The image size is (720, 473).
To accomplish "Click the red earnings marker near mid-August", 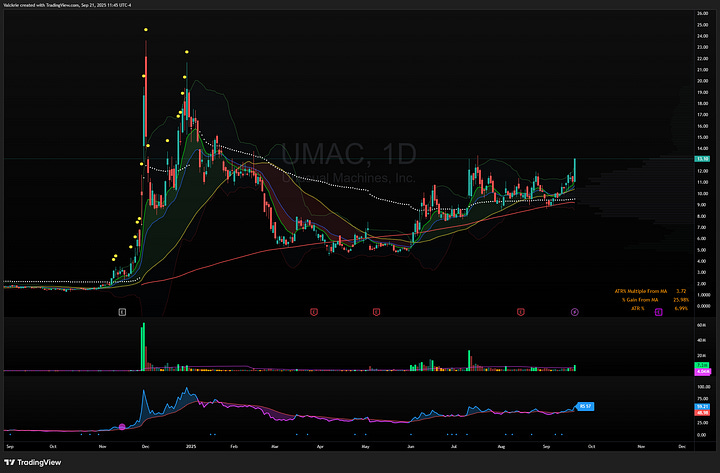I will (521, 312).
